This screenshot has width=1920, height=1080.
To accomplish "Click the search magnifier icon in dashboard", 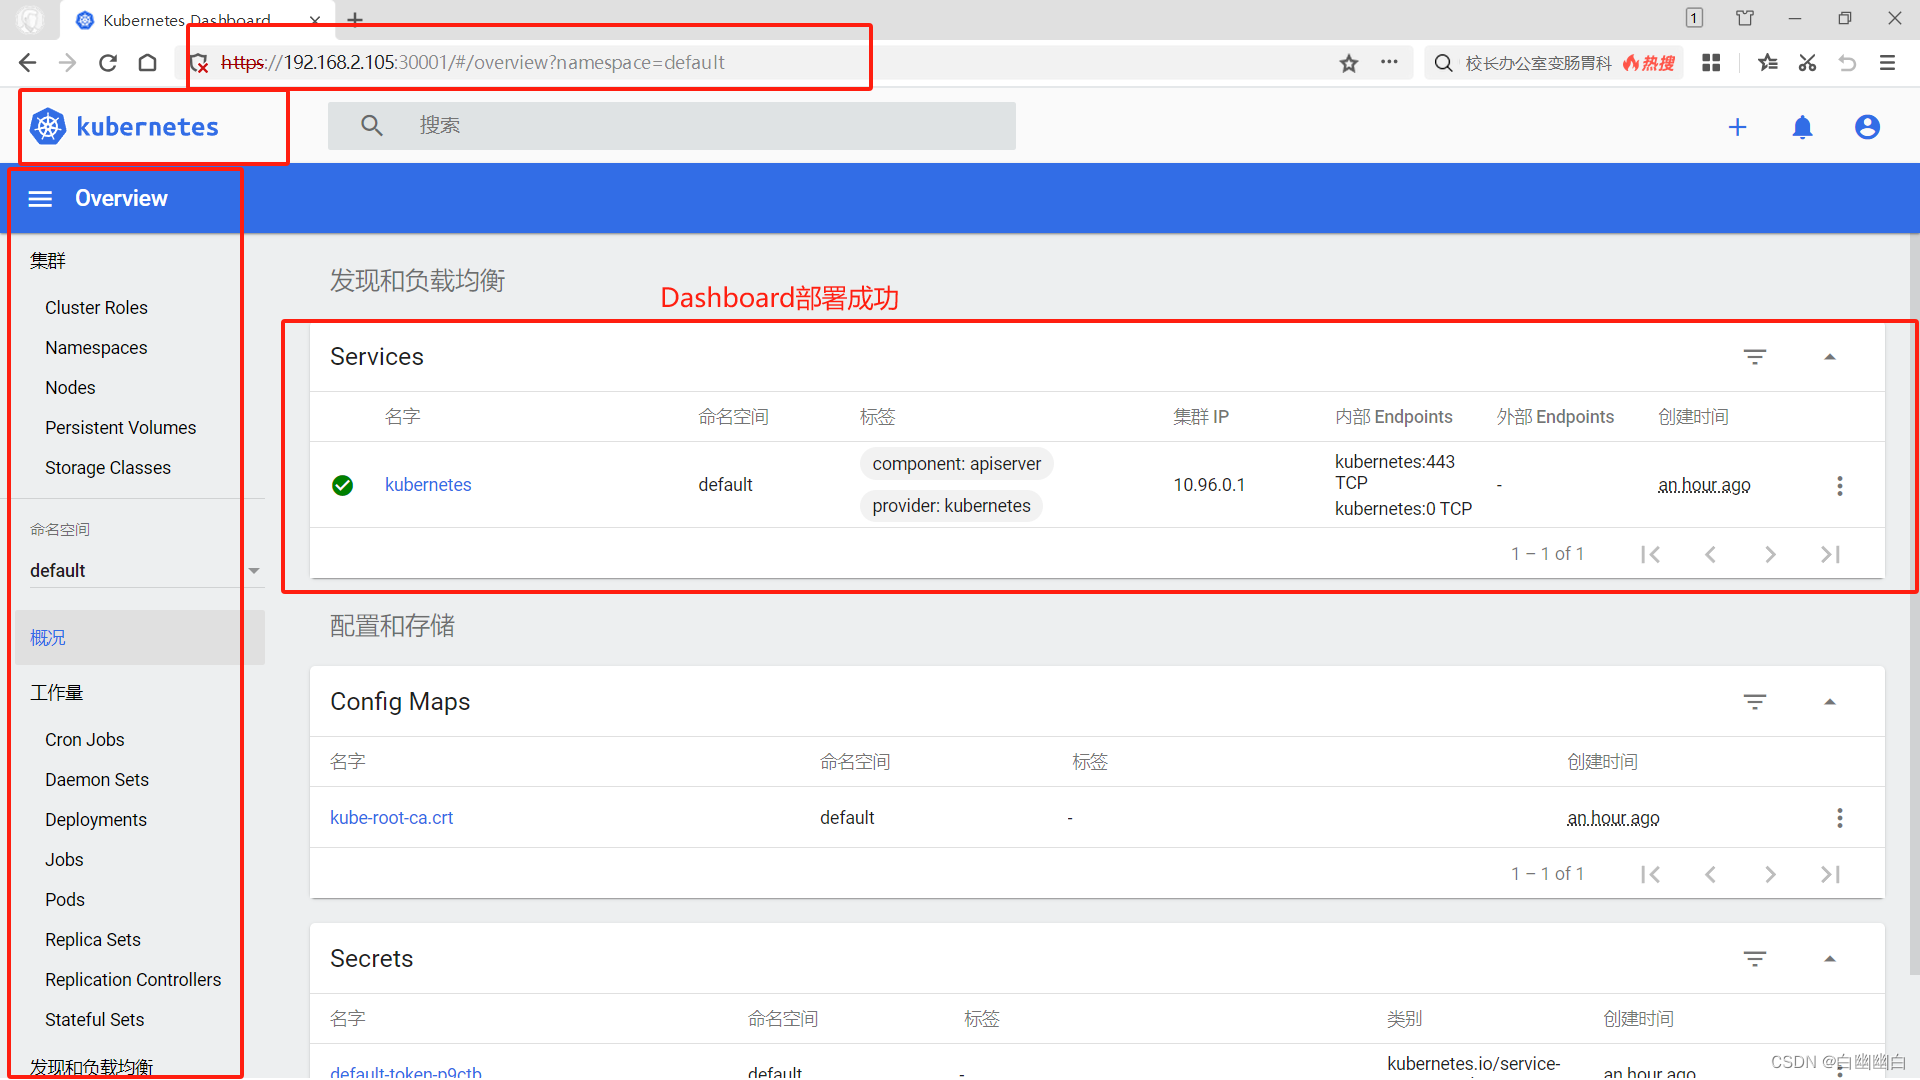I will pyautogui.click(x=372, y=126).
